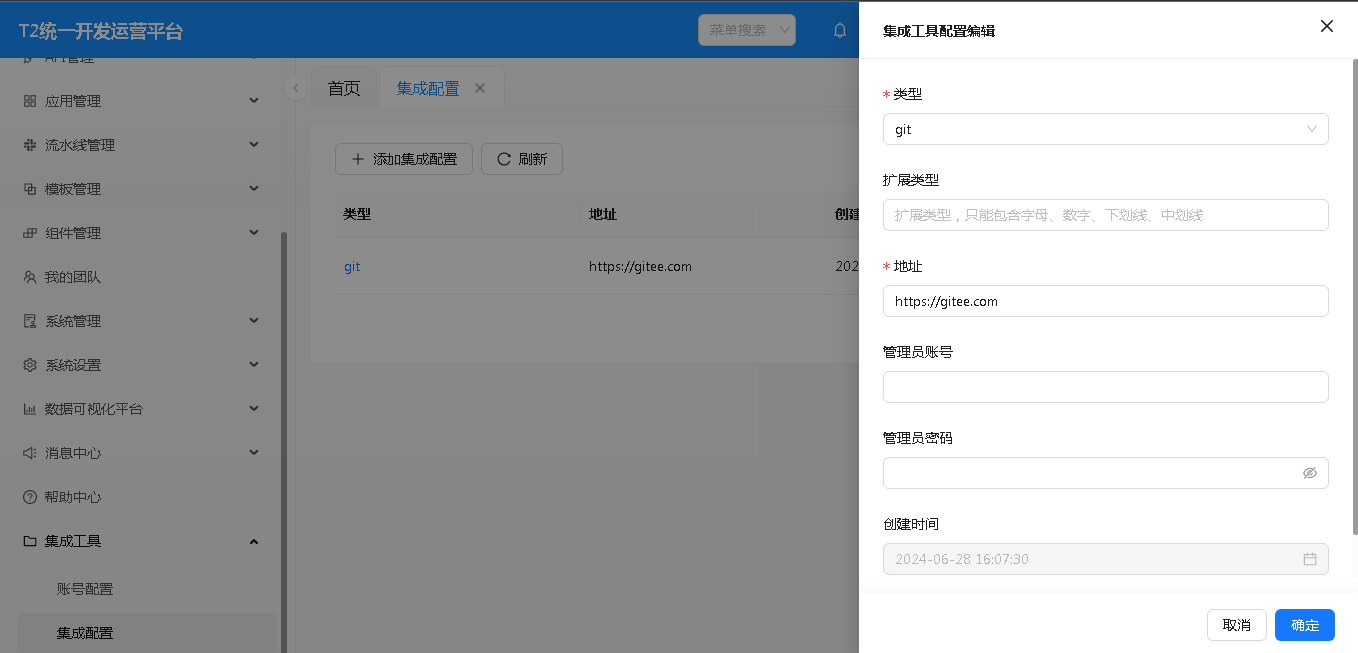Click the 组件管理 icon
Viewport: 1358px width, 653px height.
(x=30, y=233)
